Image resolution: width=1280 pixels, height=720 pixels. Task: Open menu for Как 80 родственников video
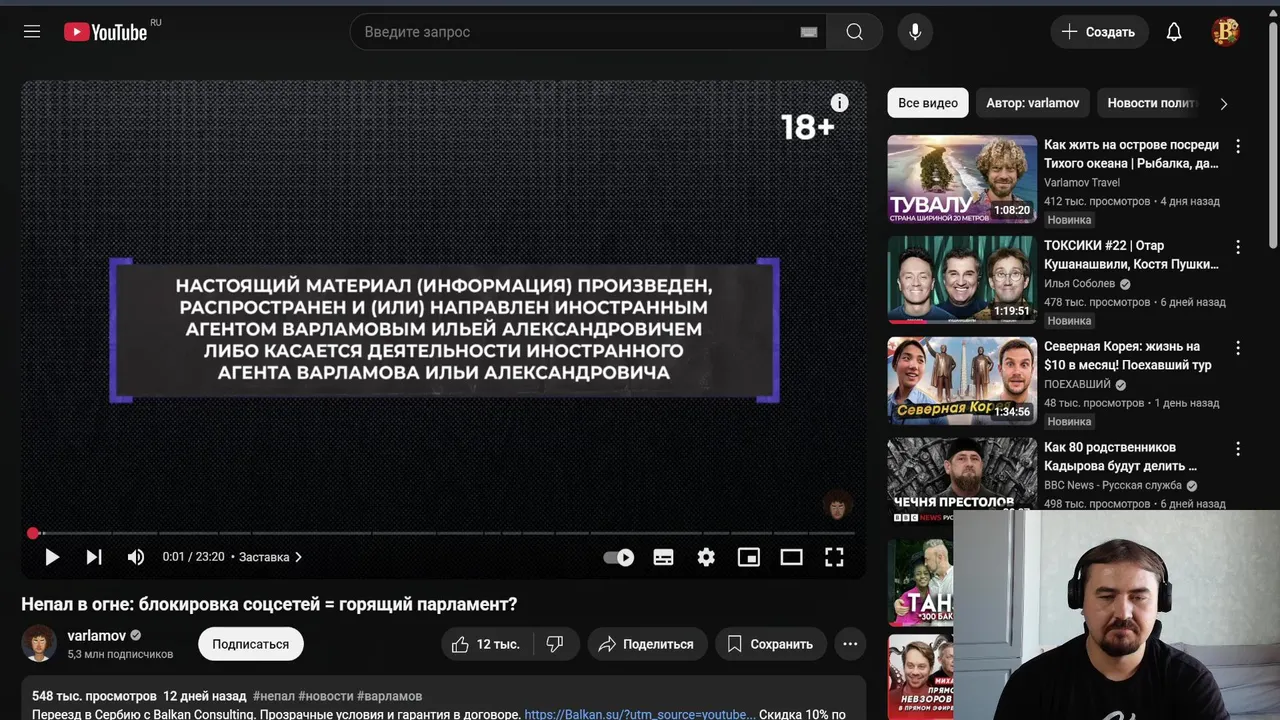(1238, 449)
